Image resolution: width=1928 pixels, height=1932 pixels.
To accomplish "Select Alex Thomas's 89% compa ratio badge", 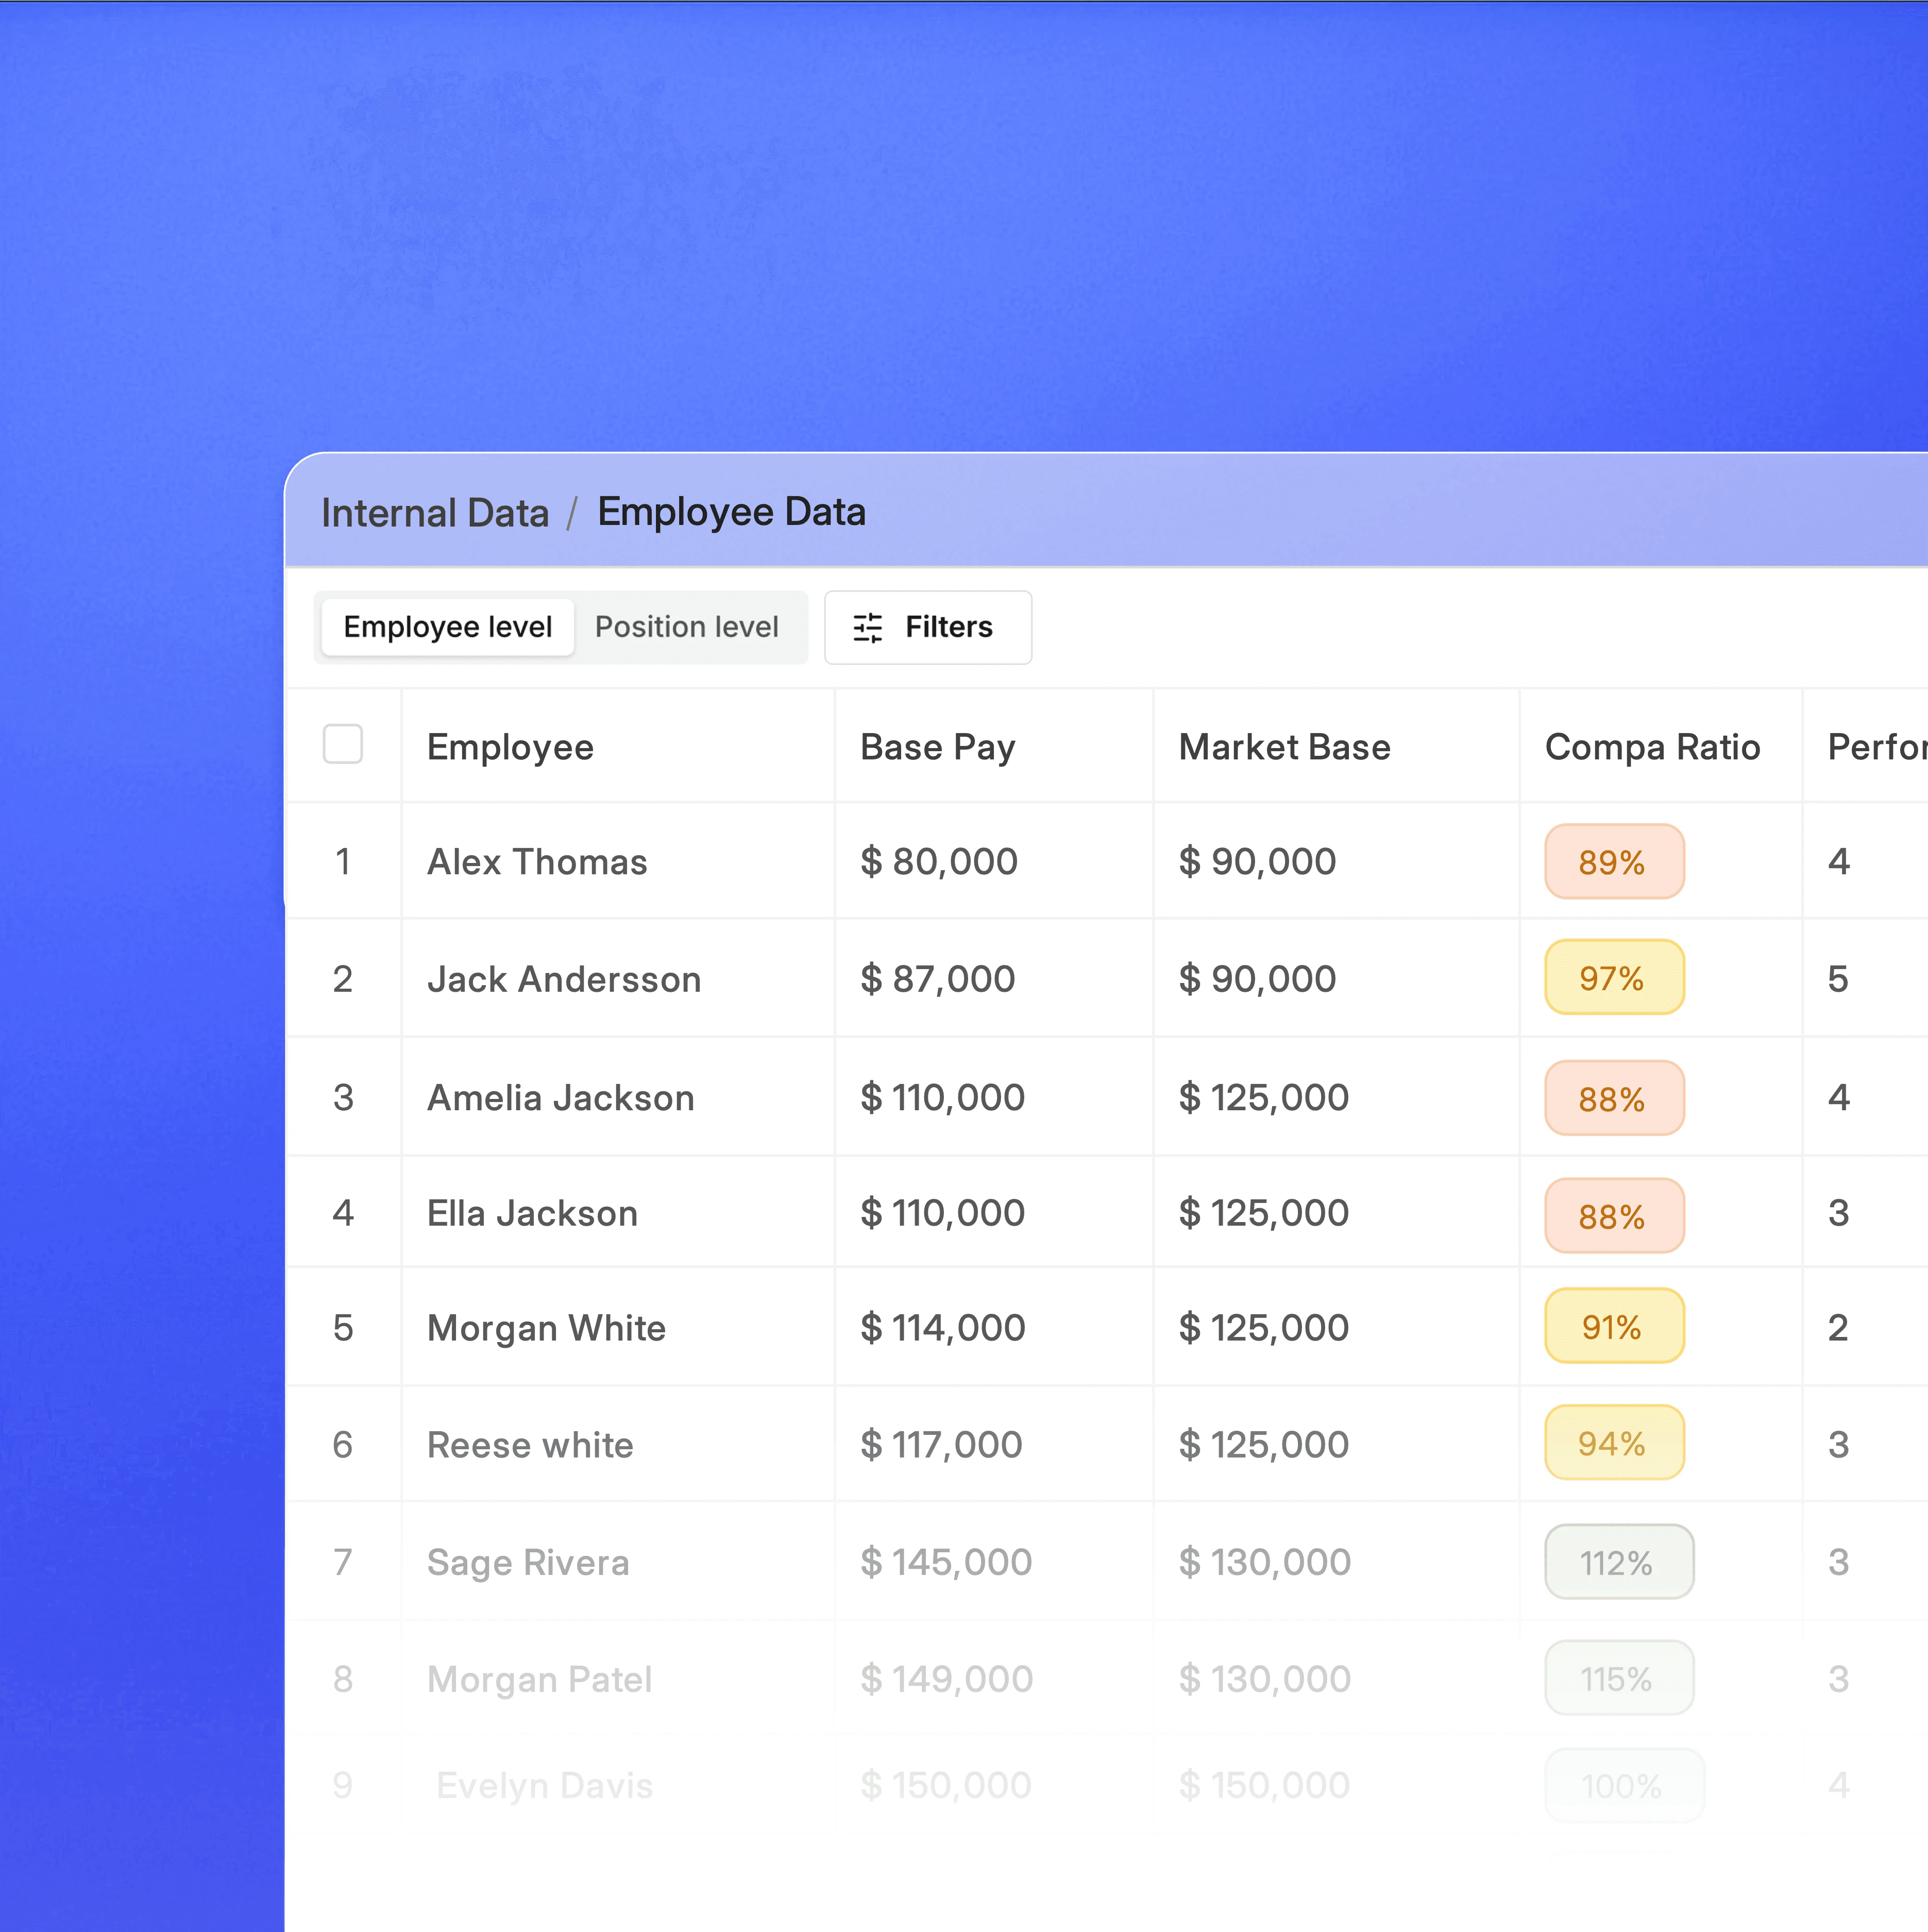I will [1613, 862].
